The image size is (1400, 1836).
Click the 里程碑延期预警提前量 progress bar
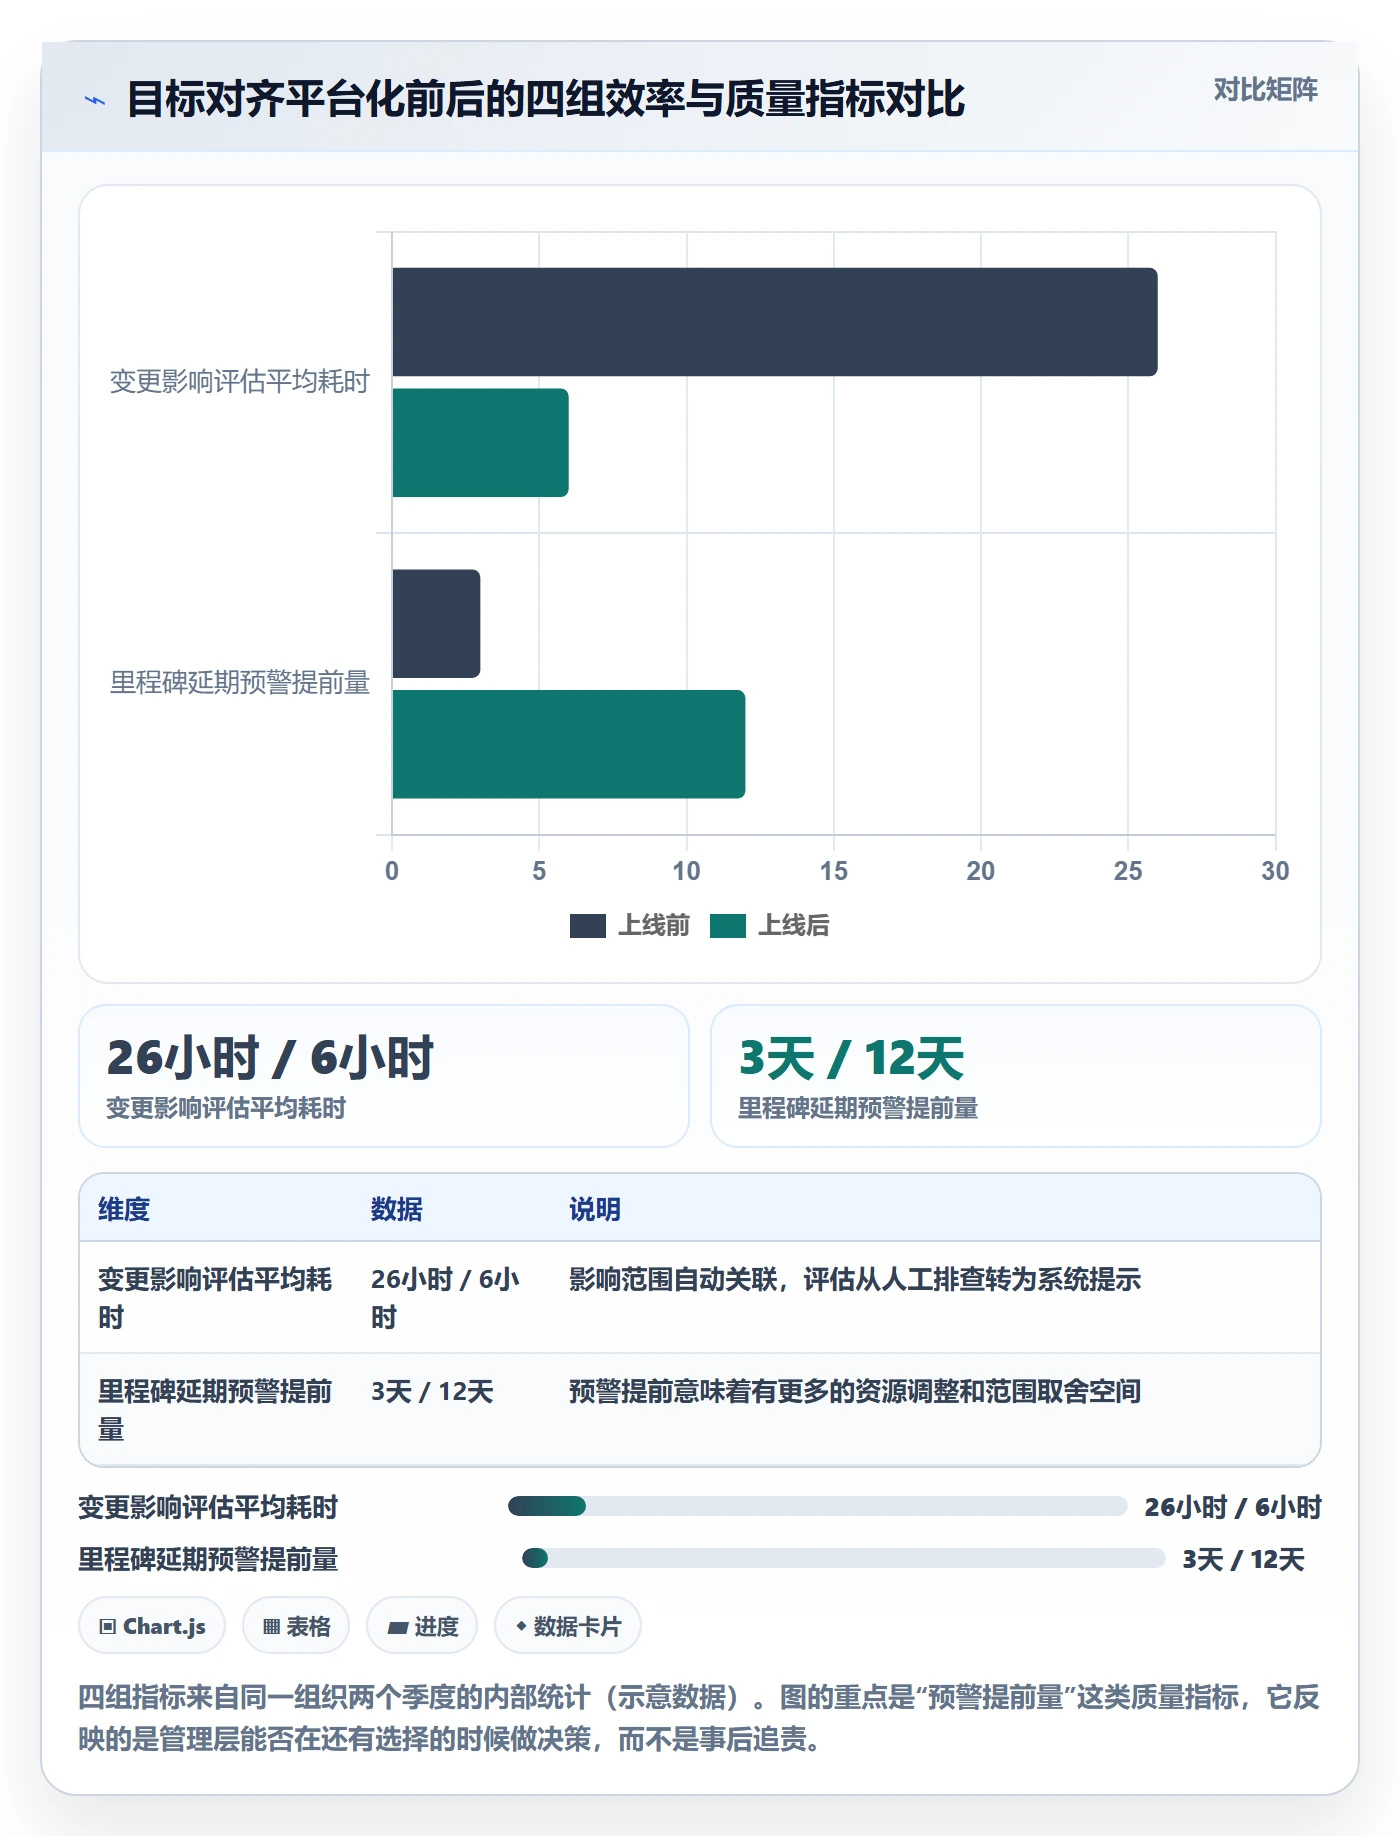(843, 1558)
